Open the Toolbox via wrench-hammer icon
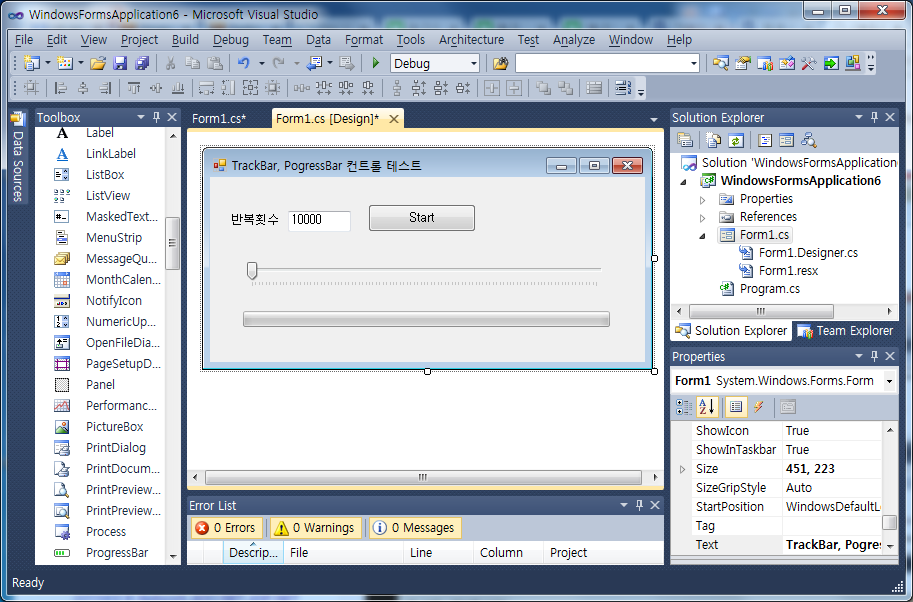This screenshot has width=913, height=602. 808,63
